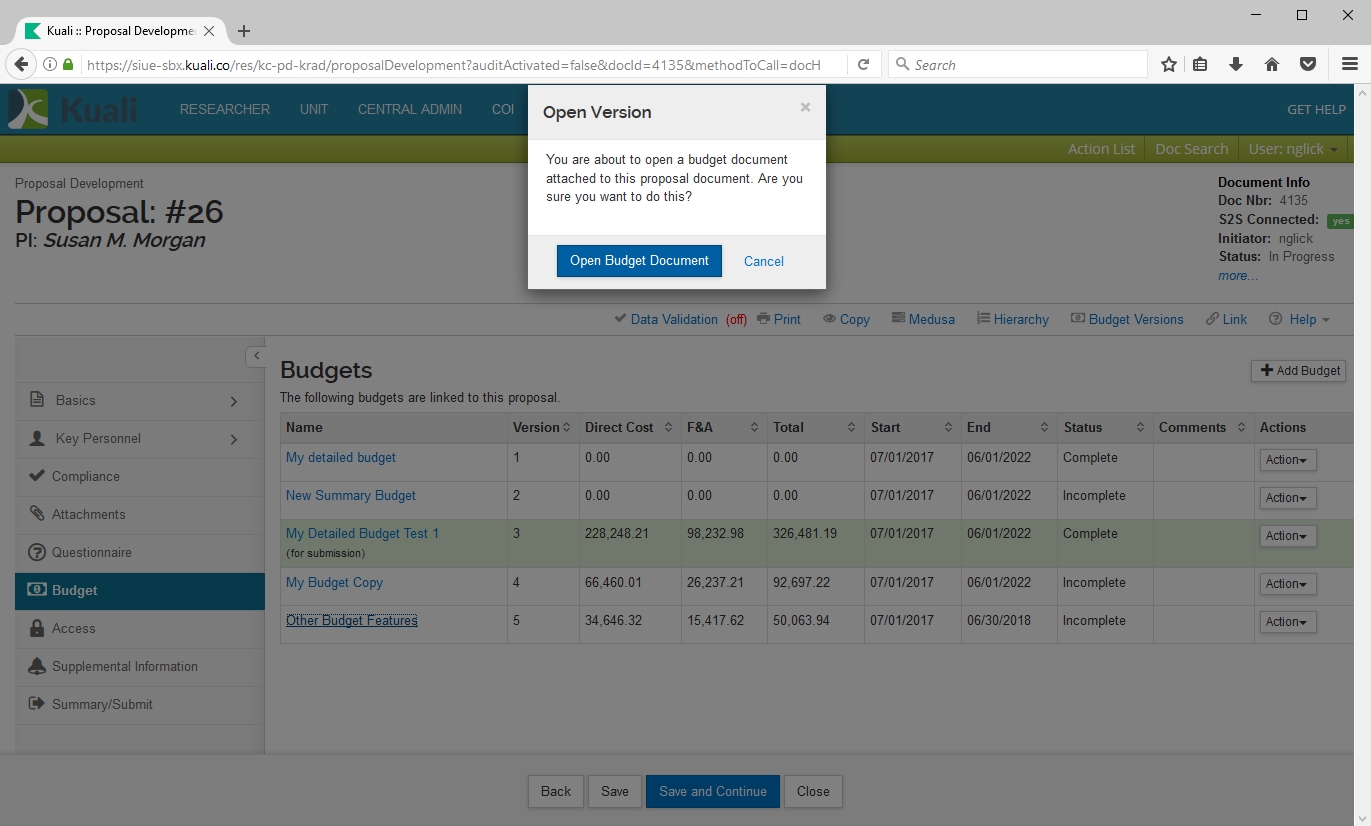The image size is (1371, 826).
Task: Open the browser downloads arrow icon
Action: pos(1236,65)
